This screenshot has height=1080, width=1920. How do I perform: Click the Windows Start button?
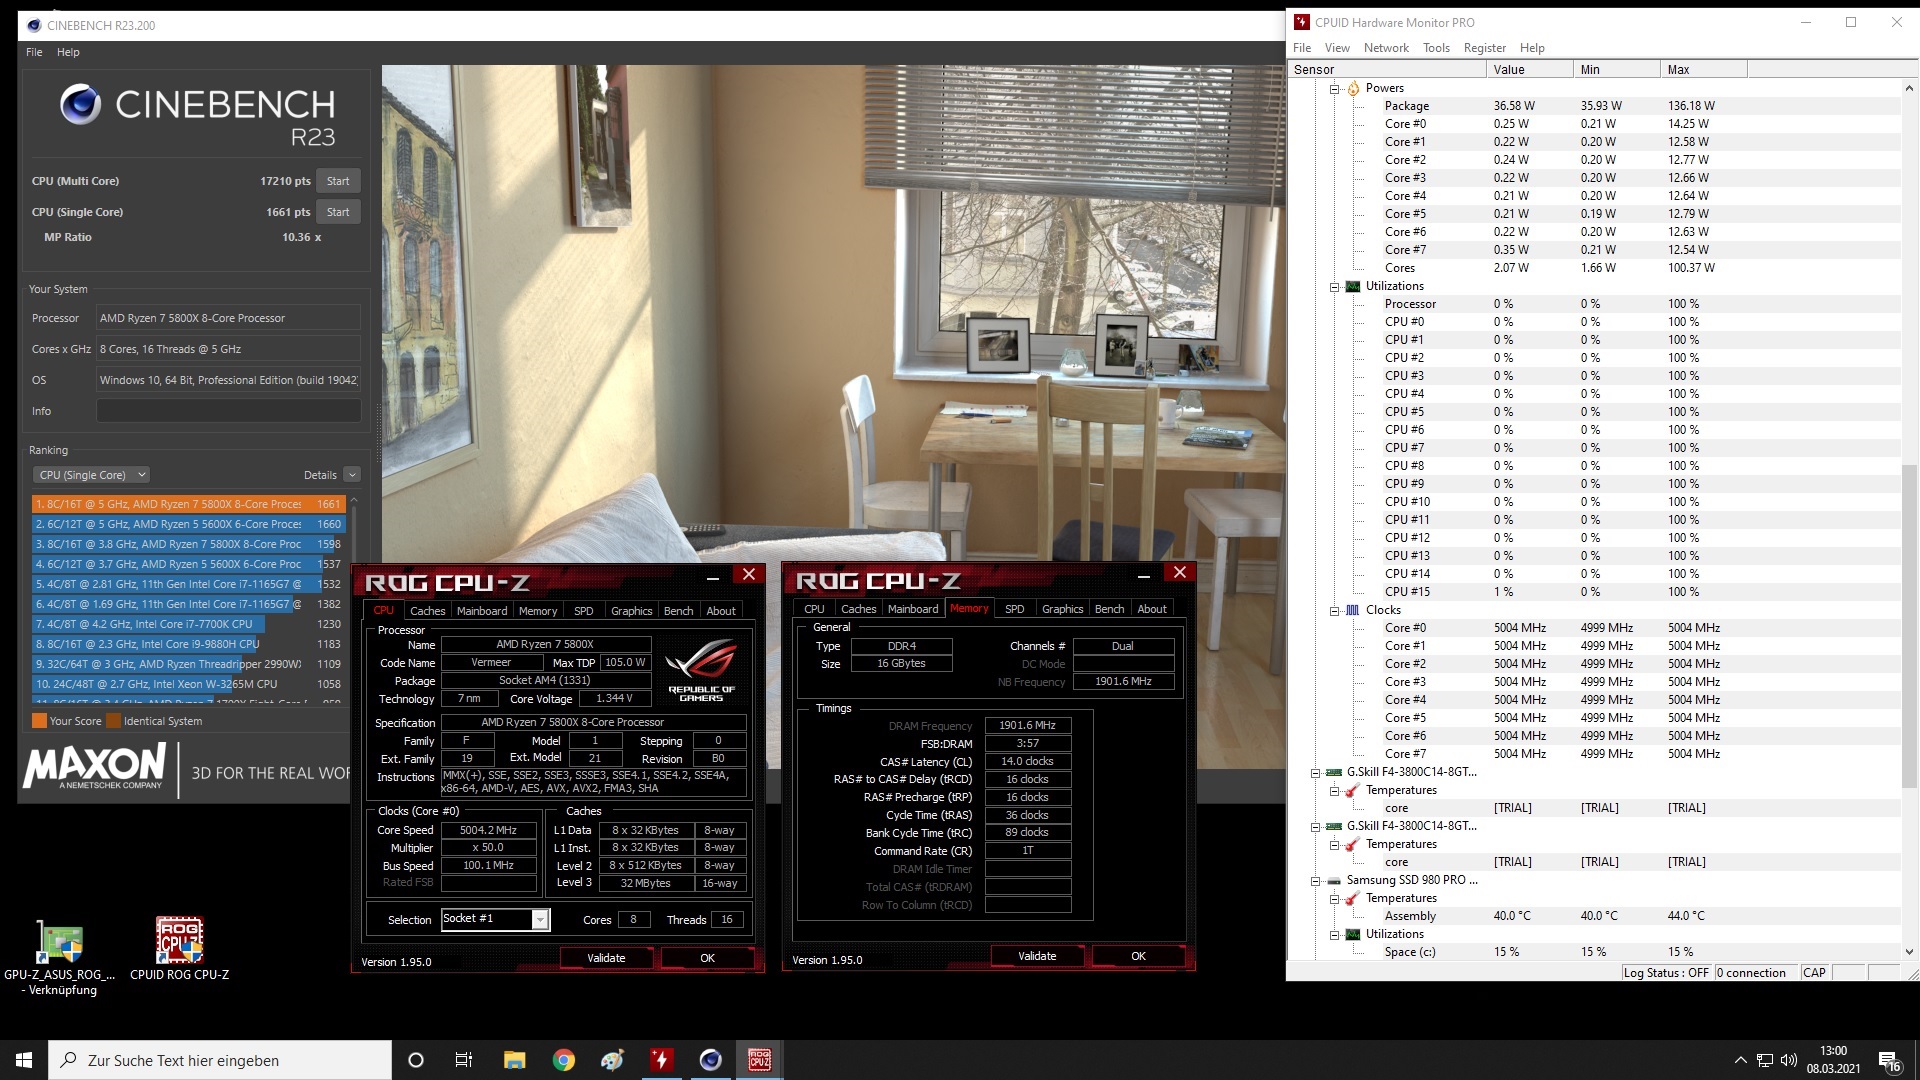(24, 1060)
